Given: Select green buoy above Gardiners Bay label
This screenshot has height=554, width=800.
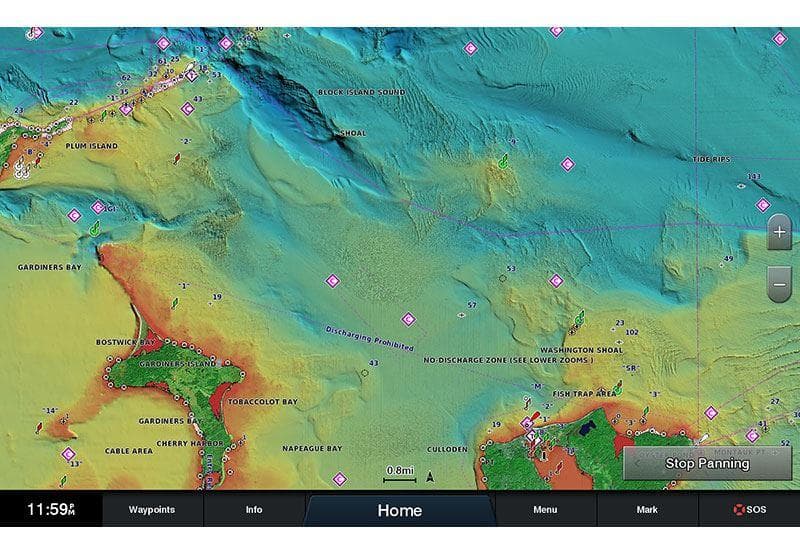Looking at the screenshot, I should click(x=94, y=228).
